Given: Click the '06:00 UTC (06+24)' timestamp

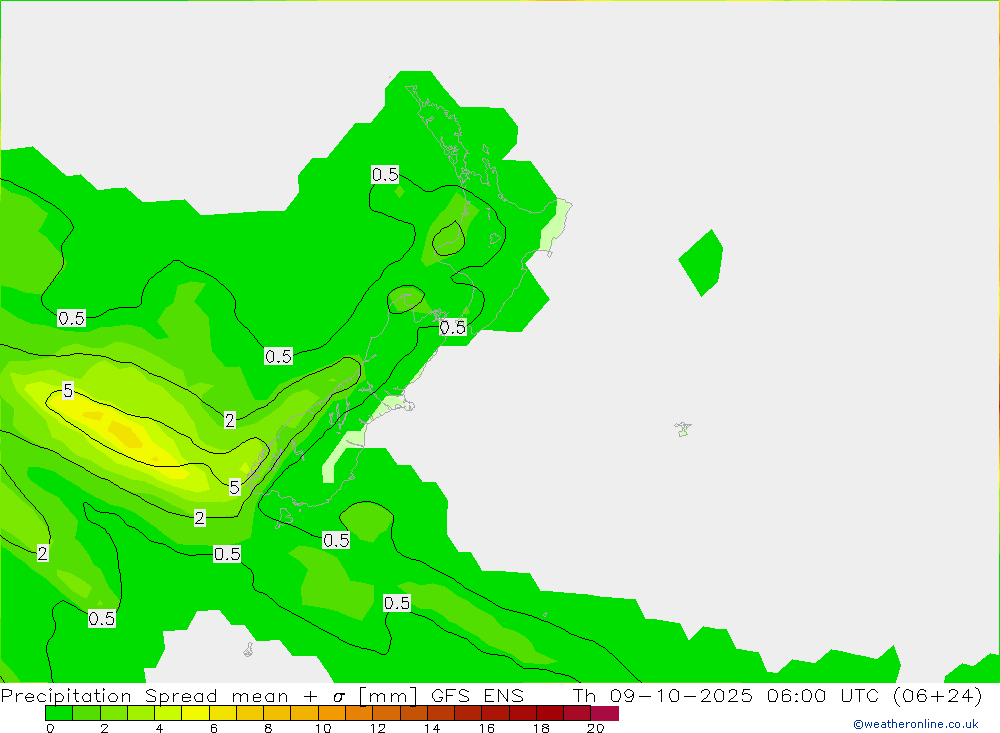Looking at the screenshot, I should [x=872, y=696].
